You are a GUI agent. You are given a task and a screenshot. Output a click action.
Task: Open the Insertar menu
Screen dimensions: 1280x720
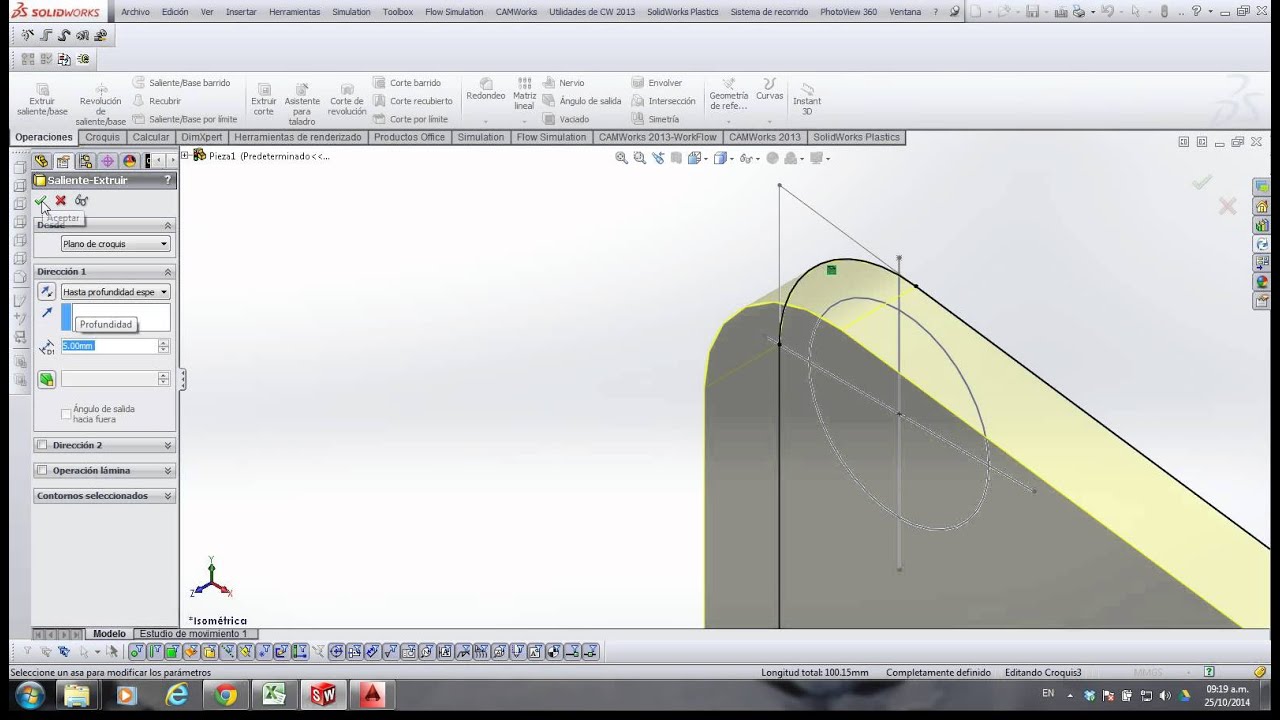(x=241, y=12)
